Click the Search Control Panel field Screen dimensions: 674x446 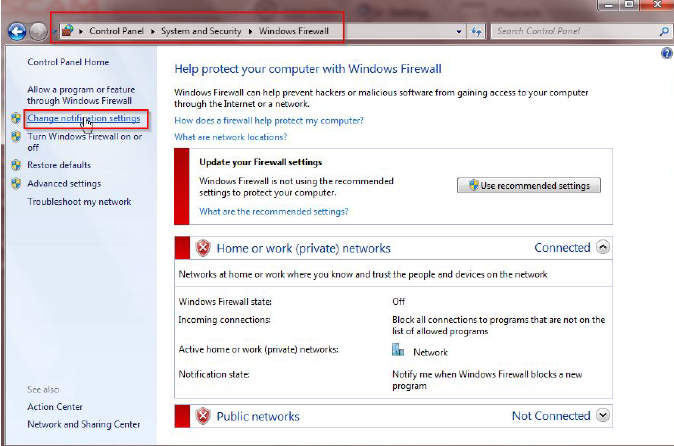pyautogui.click(x=575, y=31)
